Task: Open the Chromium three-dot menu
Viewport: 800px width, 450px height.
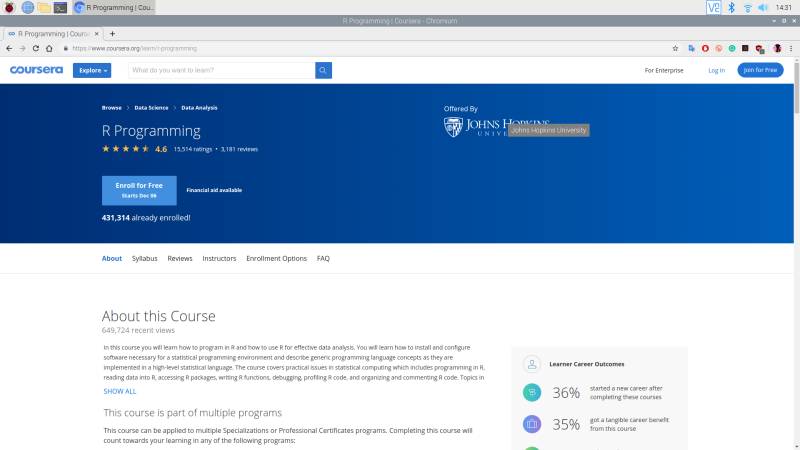Action: [791, 48]
